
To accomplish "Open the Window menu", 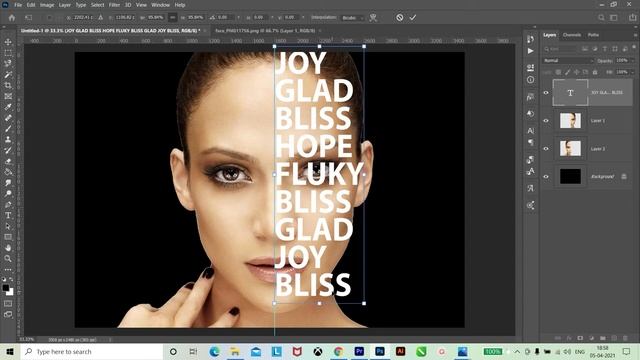I will 160,5.
